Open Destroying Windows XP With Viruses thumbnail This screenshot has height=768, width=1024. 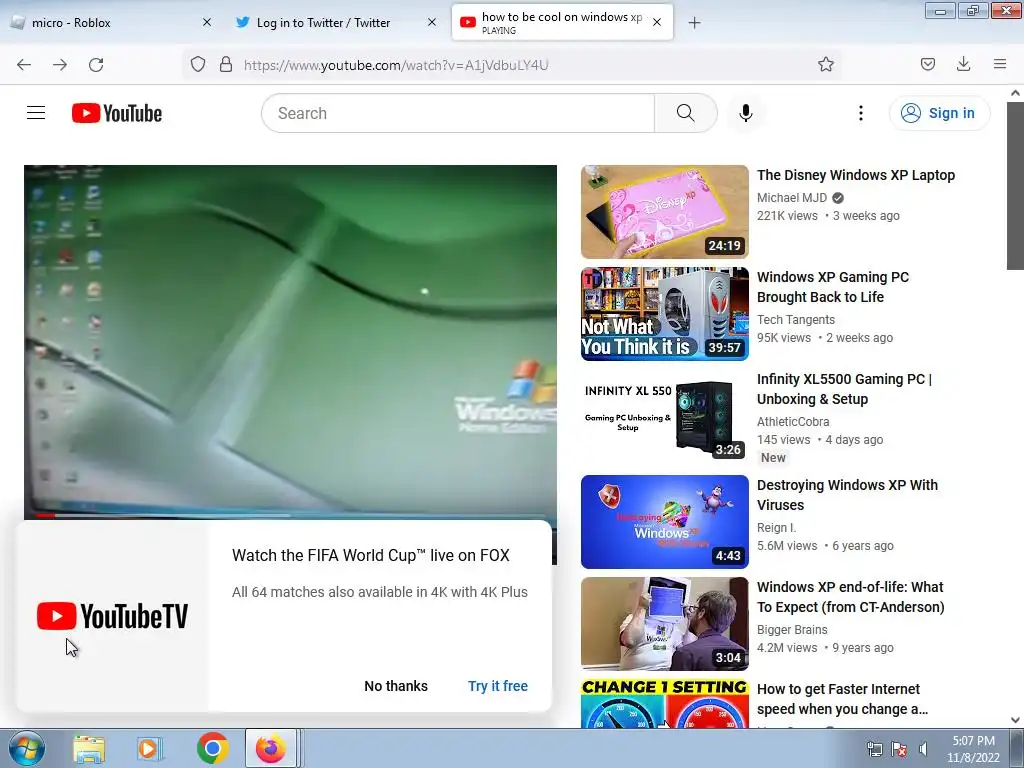pos(665,522)
